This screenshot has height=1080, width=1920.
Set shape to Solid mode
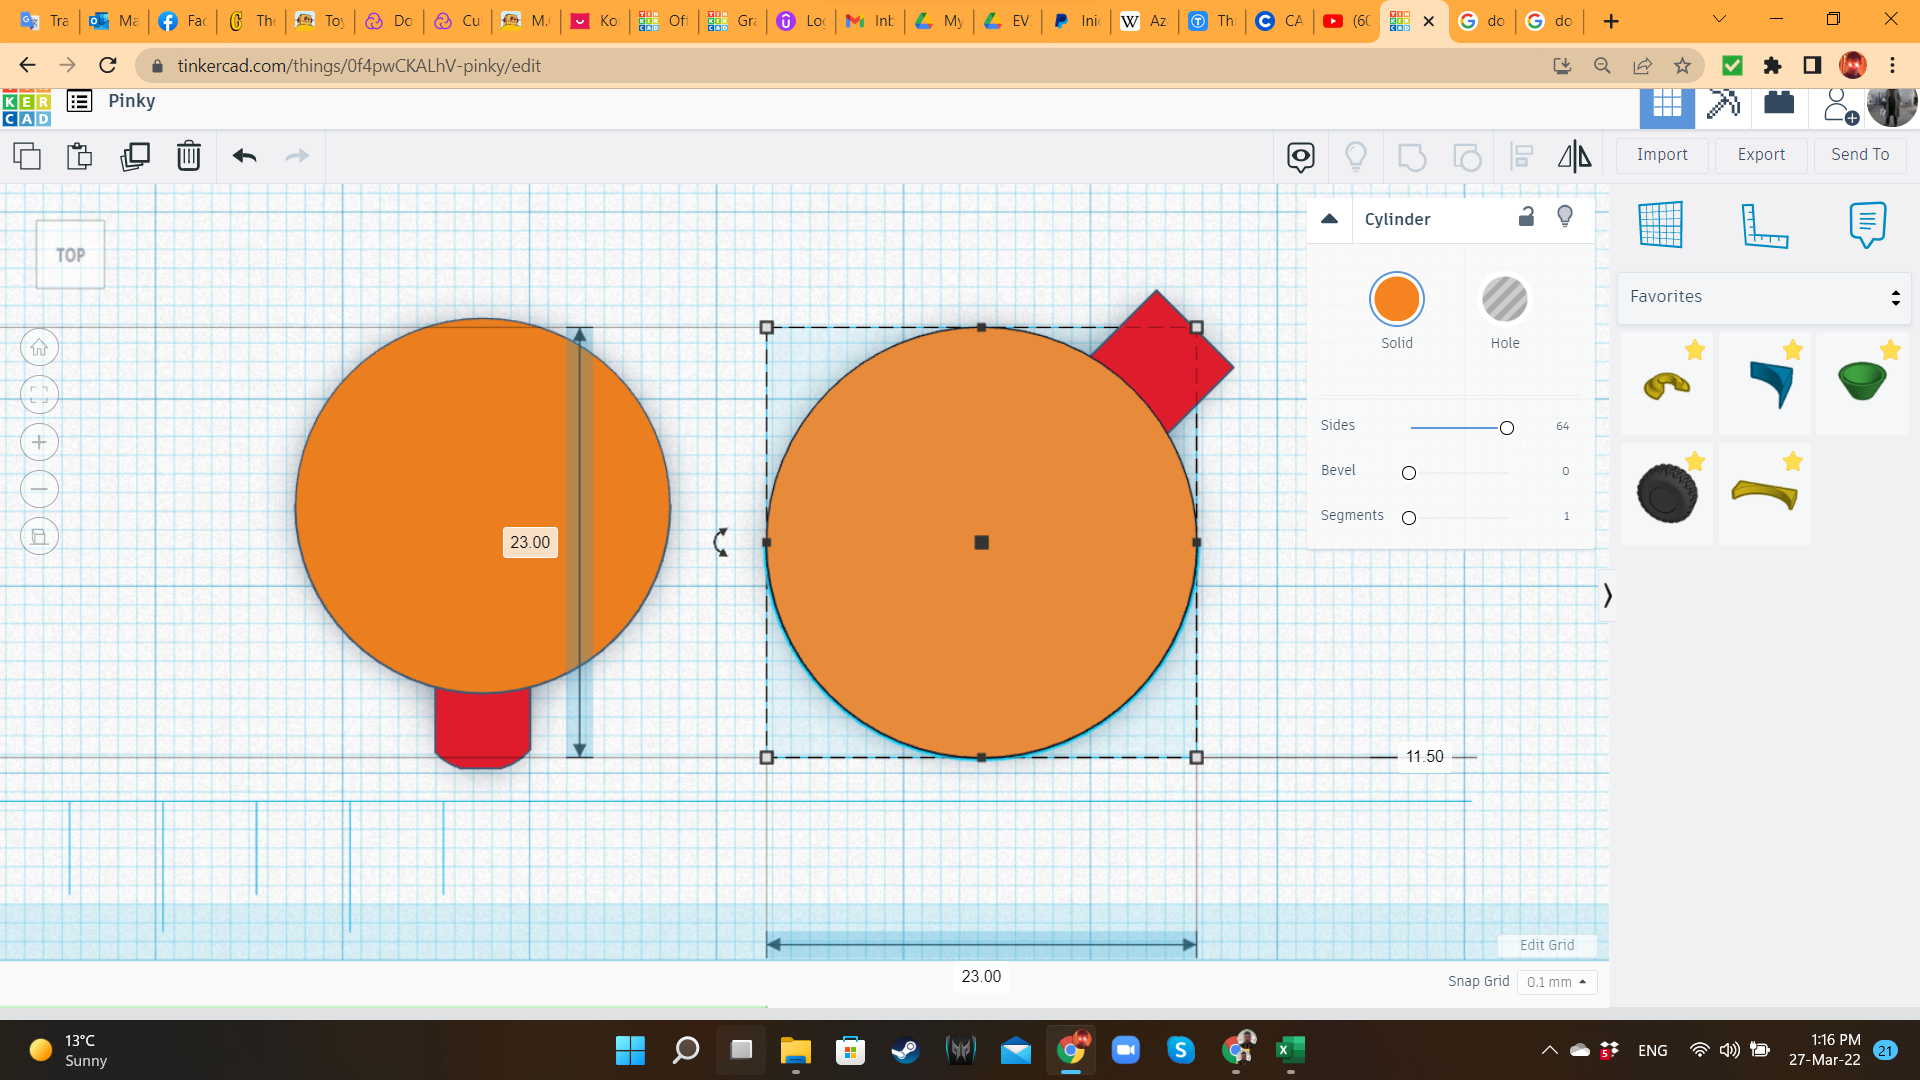click(x=1396, y=299)
